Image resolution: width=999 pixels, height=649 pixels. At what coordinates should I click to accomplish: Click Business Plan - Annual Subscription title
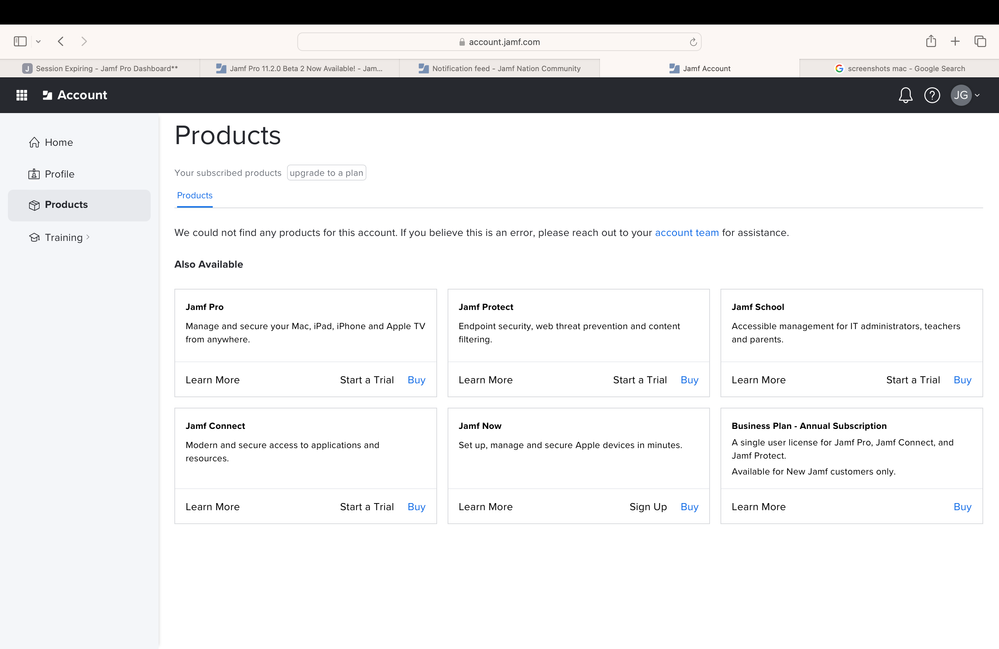809,426
